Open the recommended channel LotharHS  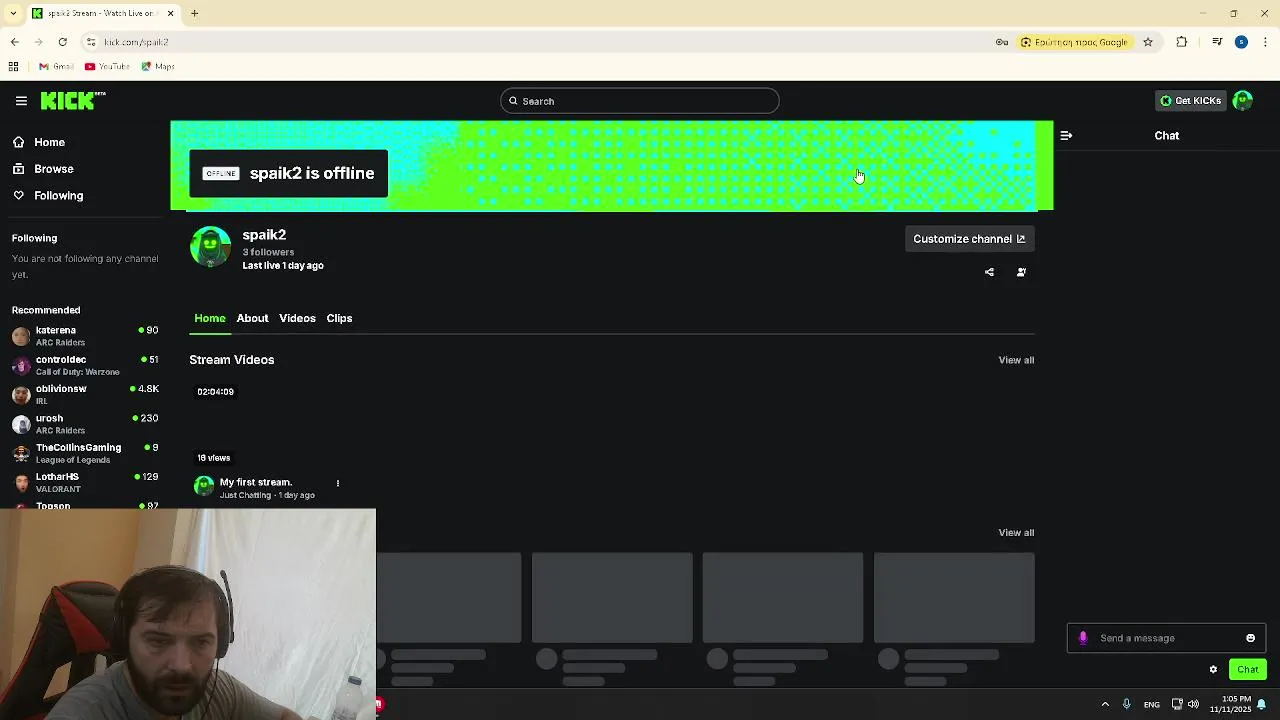coord(85,482)
